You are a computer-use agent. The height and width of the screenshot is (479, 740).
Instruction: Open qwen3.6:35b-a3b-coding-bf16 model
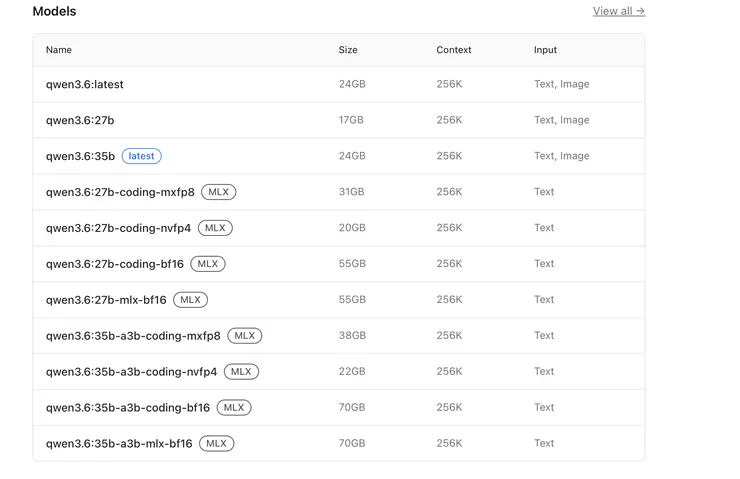(127, 407)
